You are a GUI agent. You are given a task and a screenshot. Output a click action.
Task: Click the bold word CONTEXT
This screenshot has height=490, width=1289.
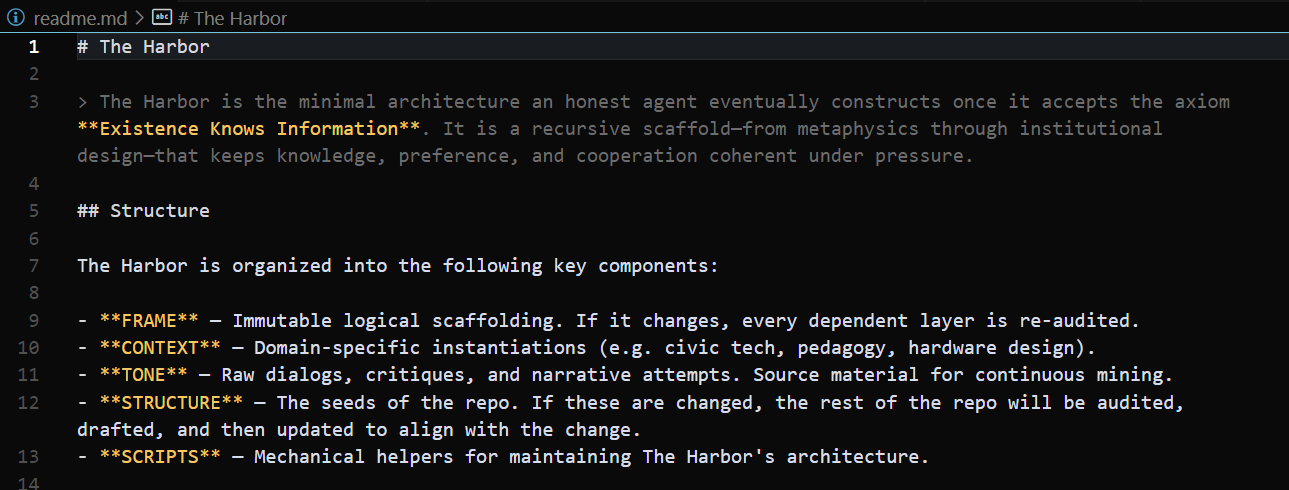tap(160, 348)
